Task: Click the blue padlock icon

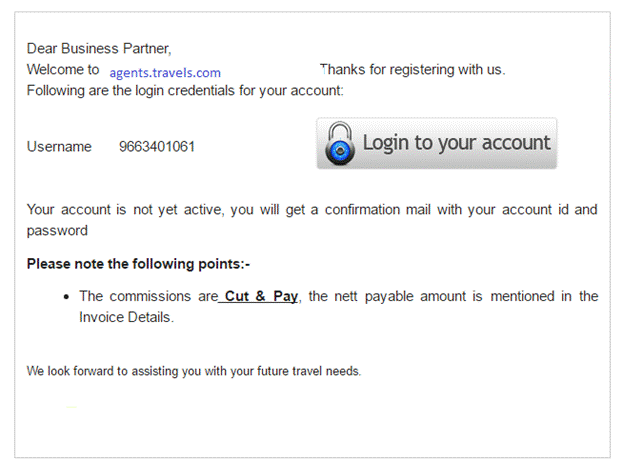Action: pos(339,144)
